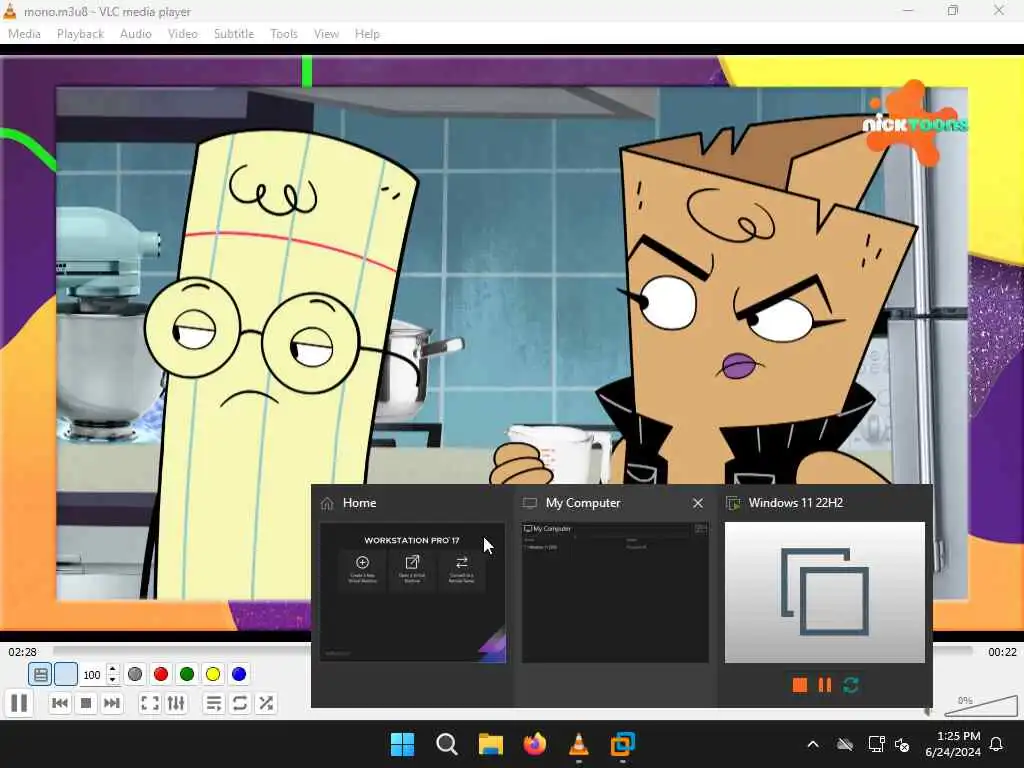This screenshot has width=1024, height=768.
Task: Suspend the Windows 11 22H2 virtual machine
Action: tap(825, 685)
